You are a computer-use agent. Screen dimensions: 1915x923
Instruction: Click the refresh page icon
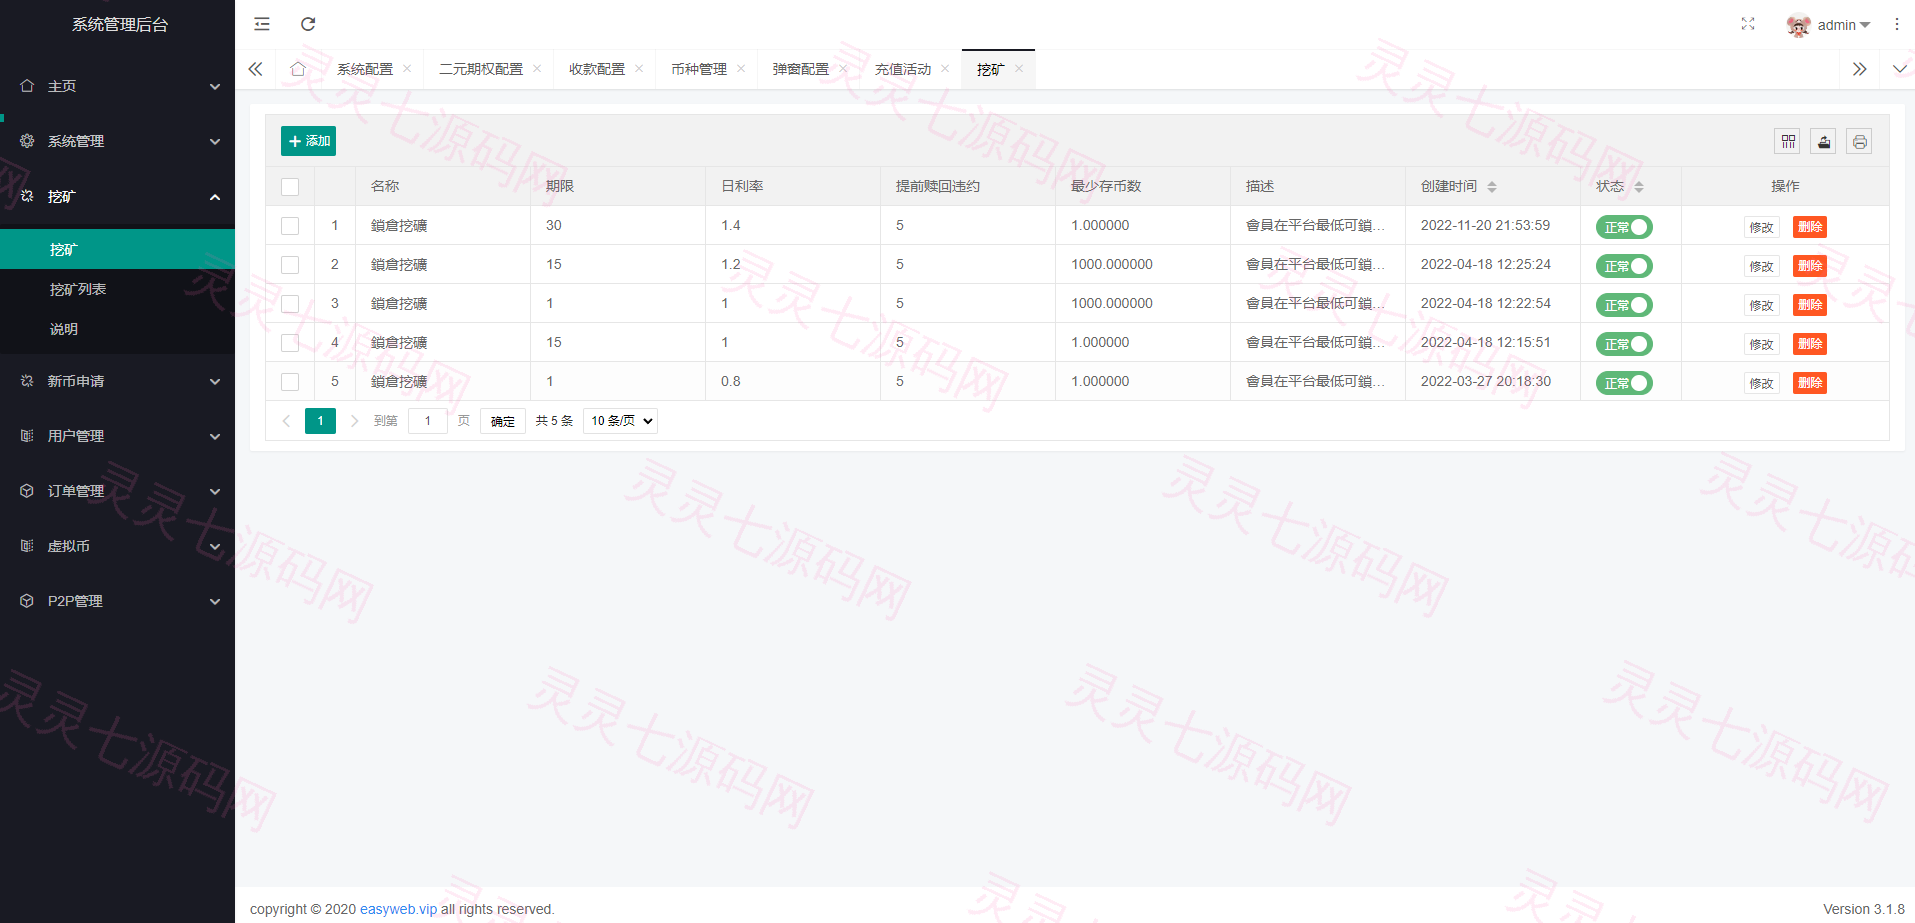pyautogui.click(x=308, y=24)
